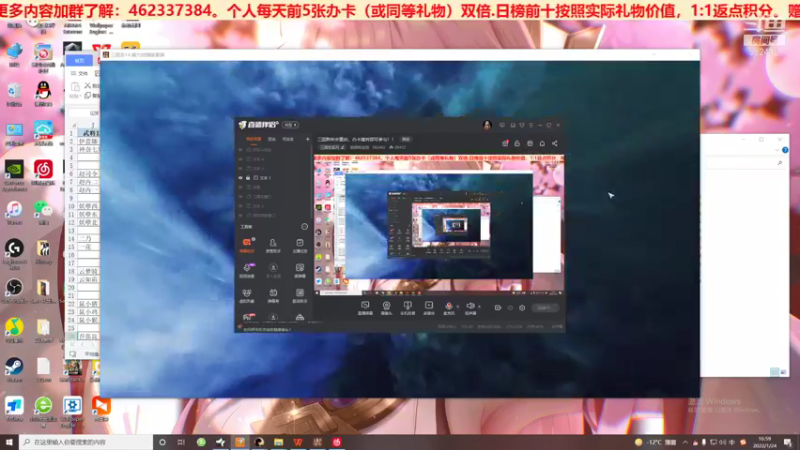Open NetEase Cloud Music desktop icon
This screenshot has height=450, width=800.
[x=43, y=172]
